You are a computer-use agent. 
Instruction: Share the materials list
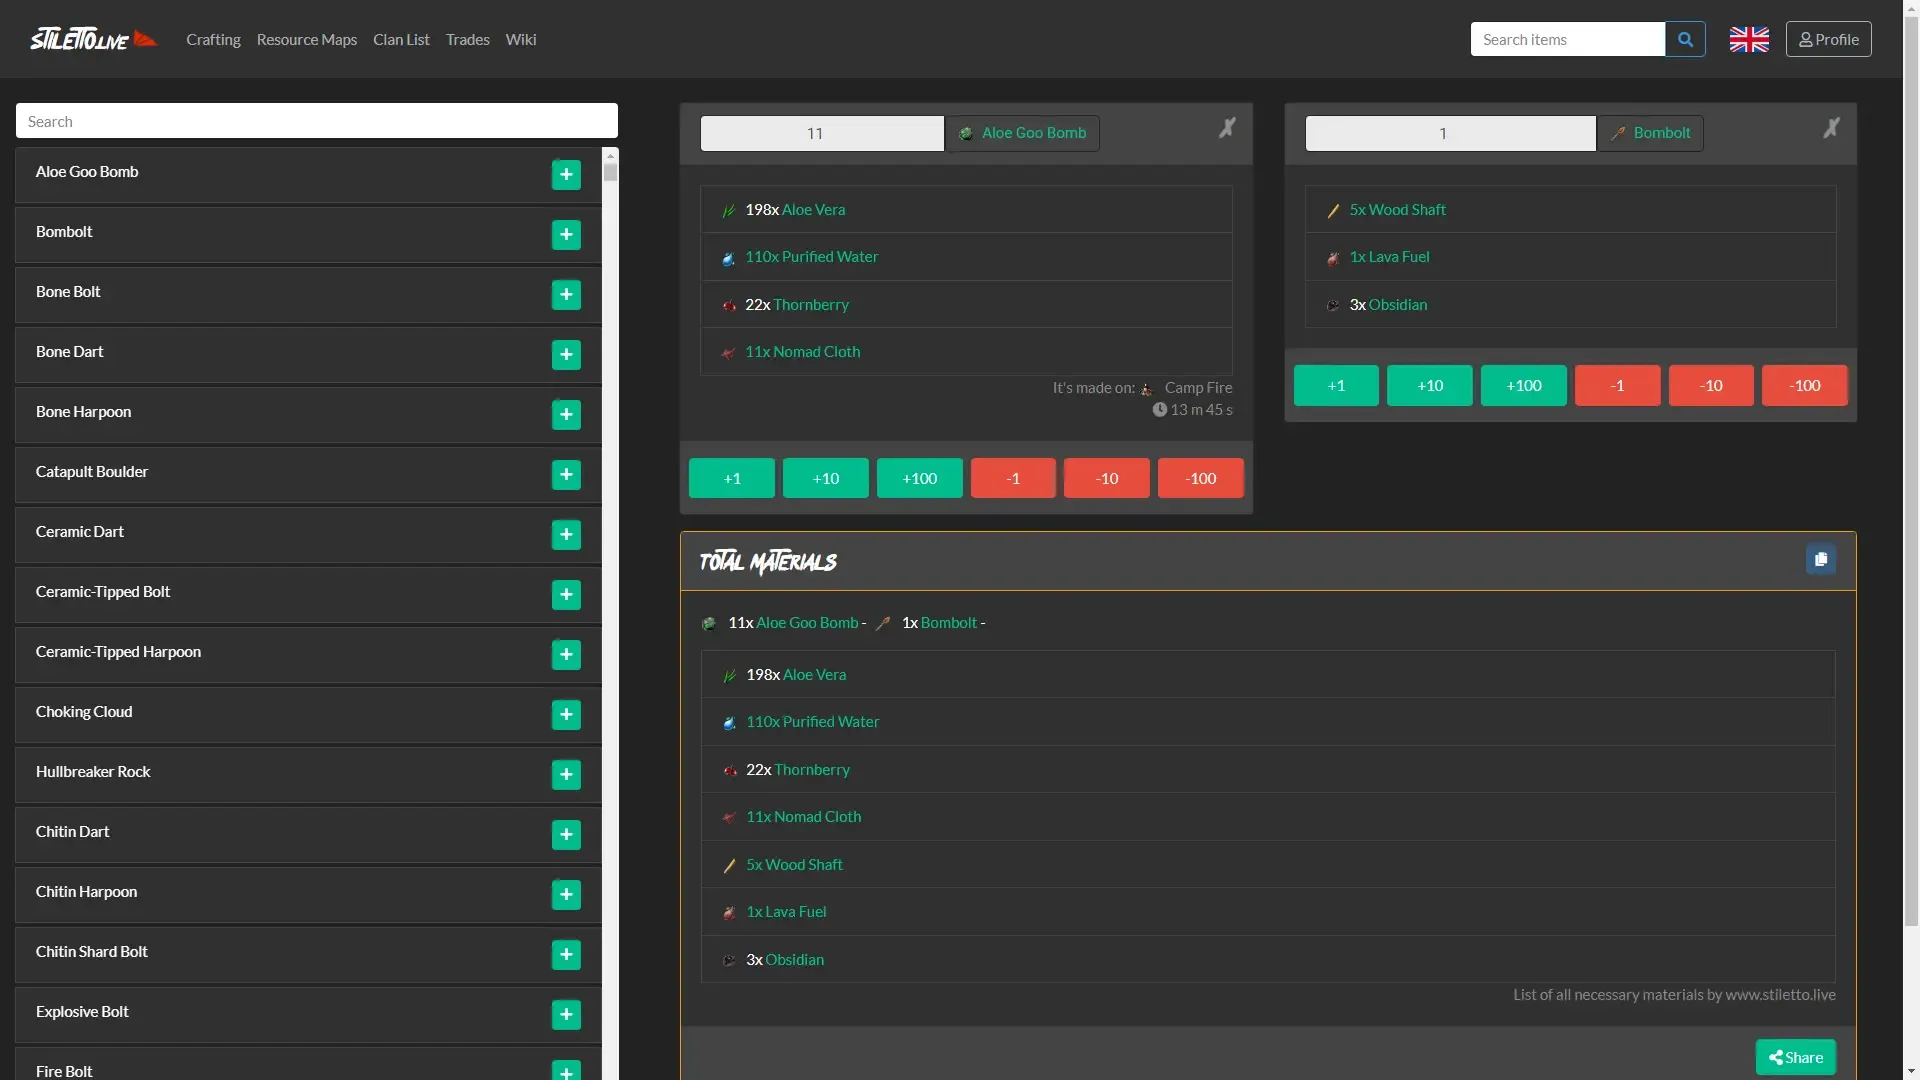click(x=1795, y=1057)
